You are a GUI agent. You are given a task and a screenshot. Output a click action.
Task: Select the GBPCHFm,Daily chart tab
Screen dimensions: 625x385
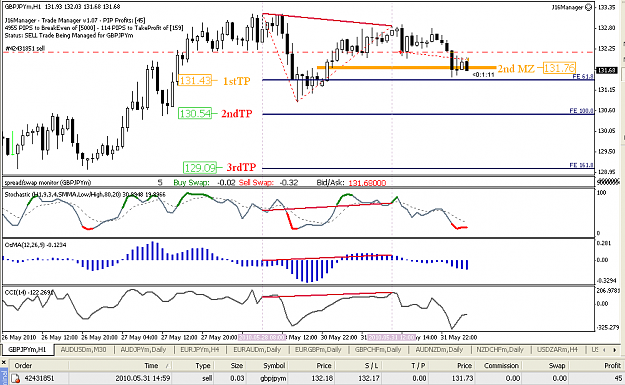(378, 350)
